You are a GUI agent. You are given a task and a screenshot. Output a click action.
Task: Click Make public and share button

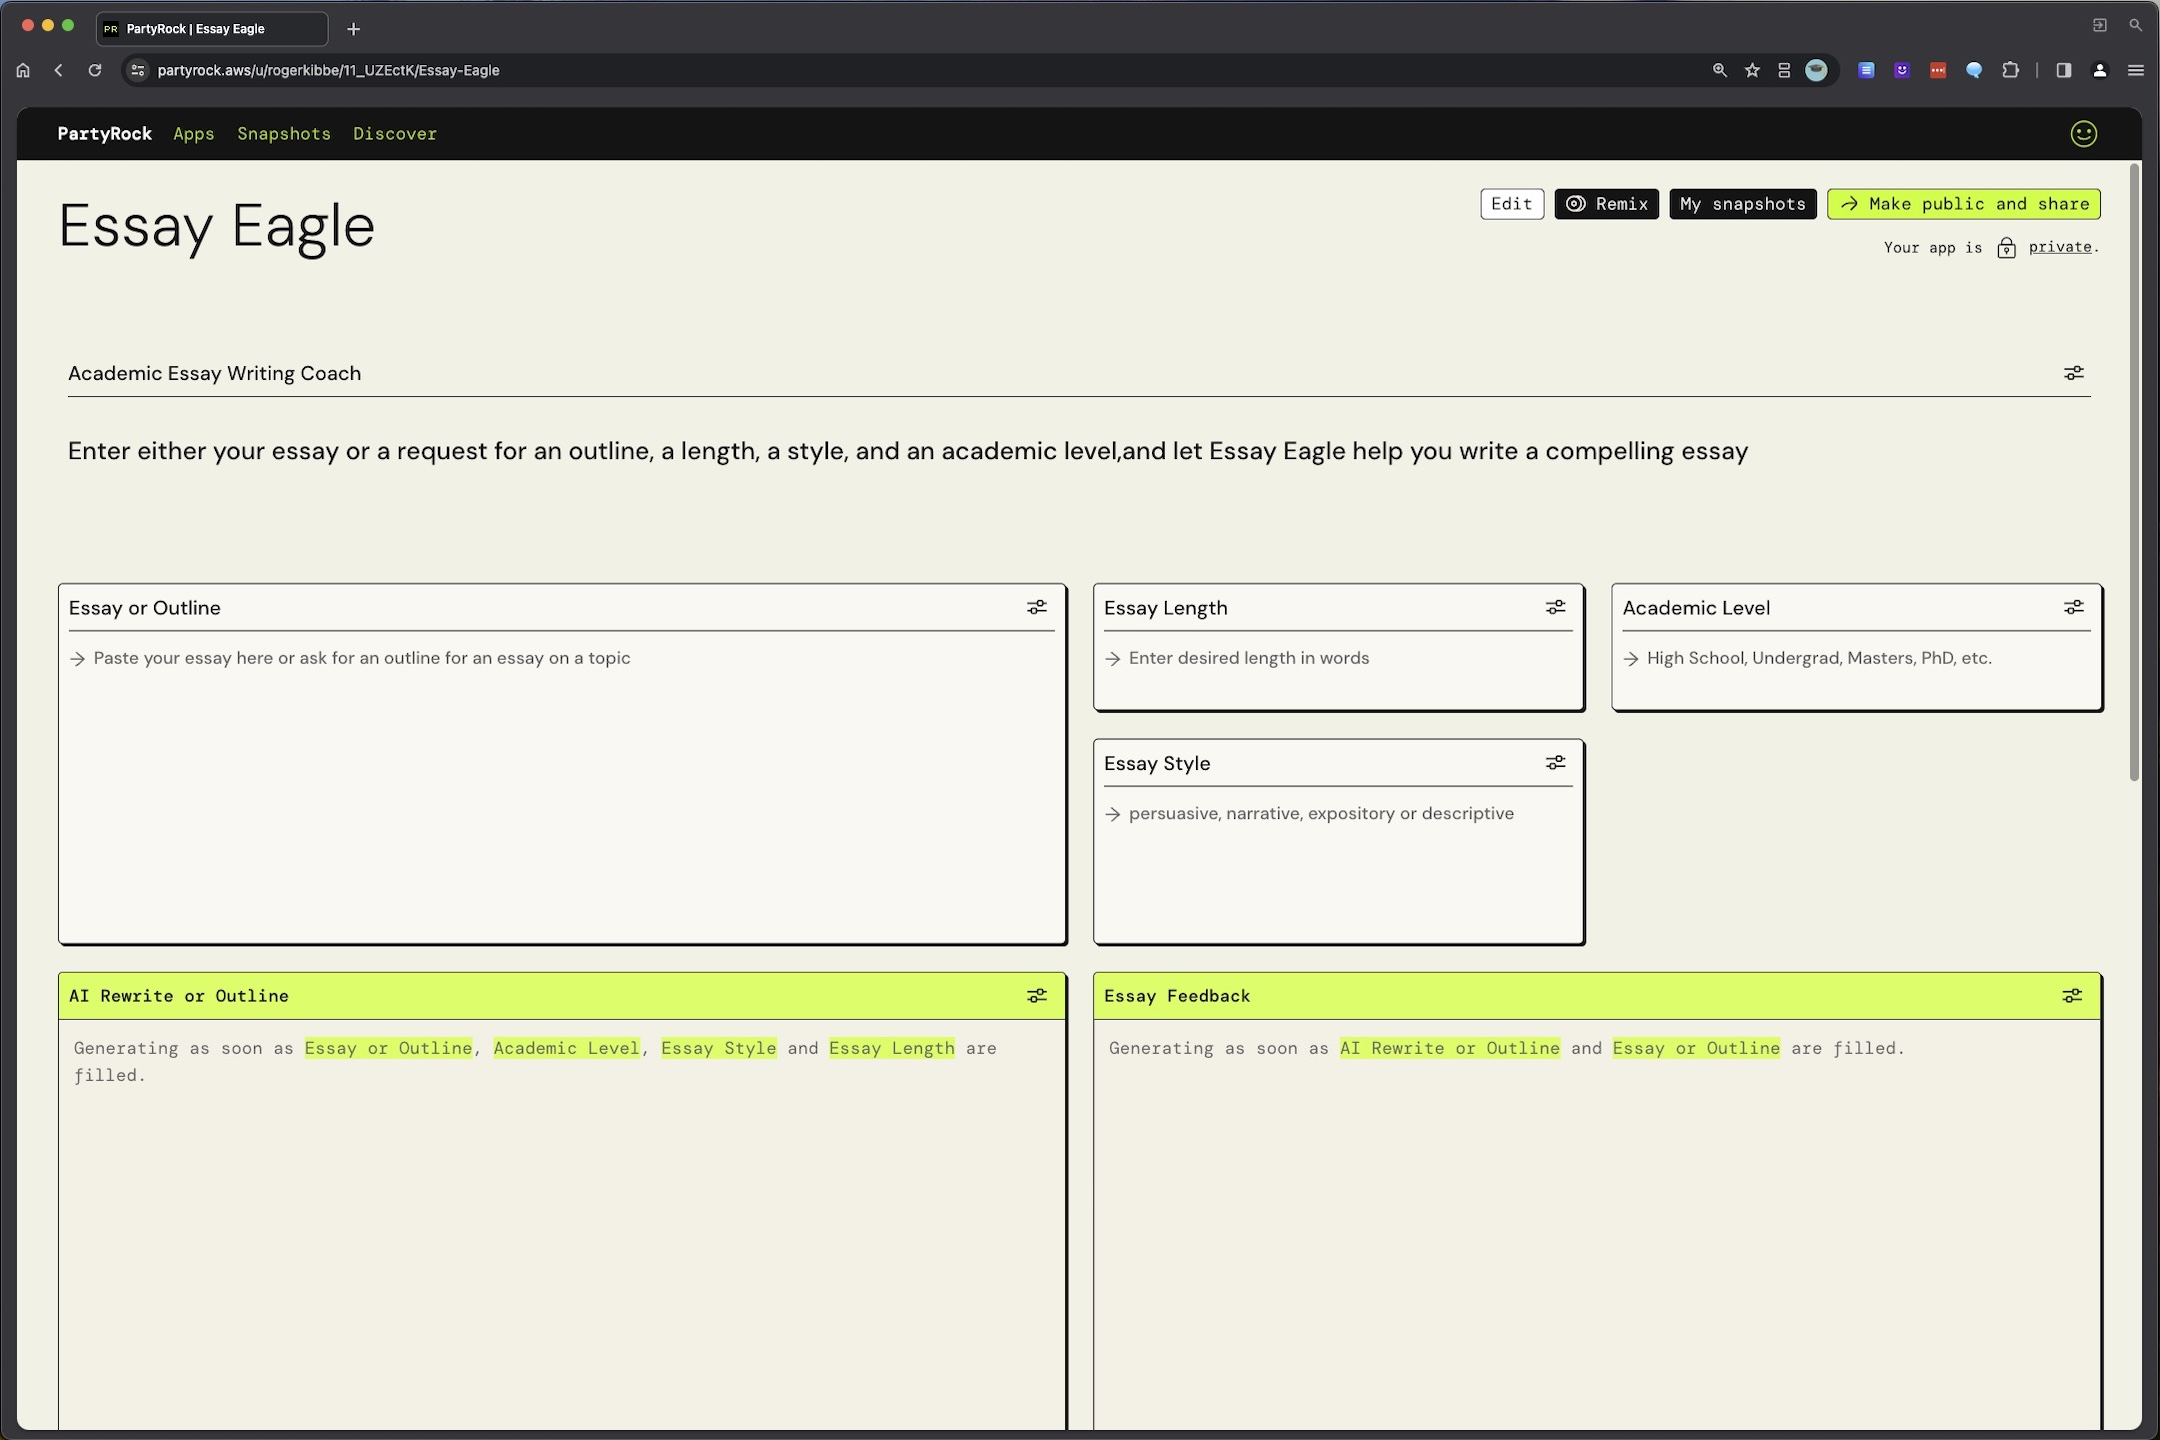[1963, 204]
